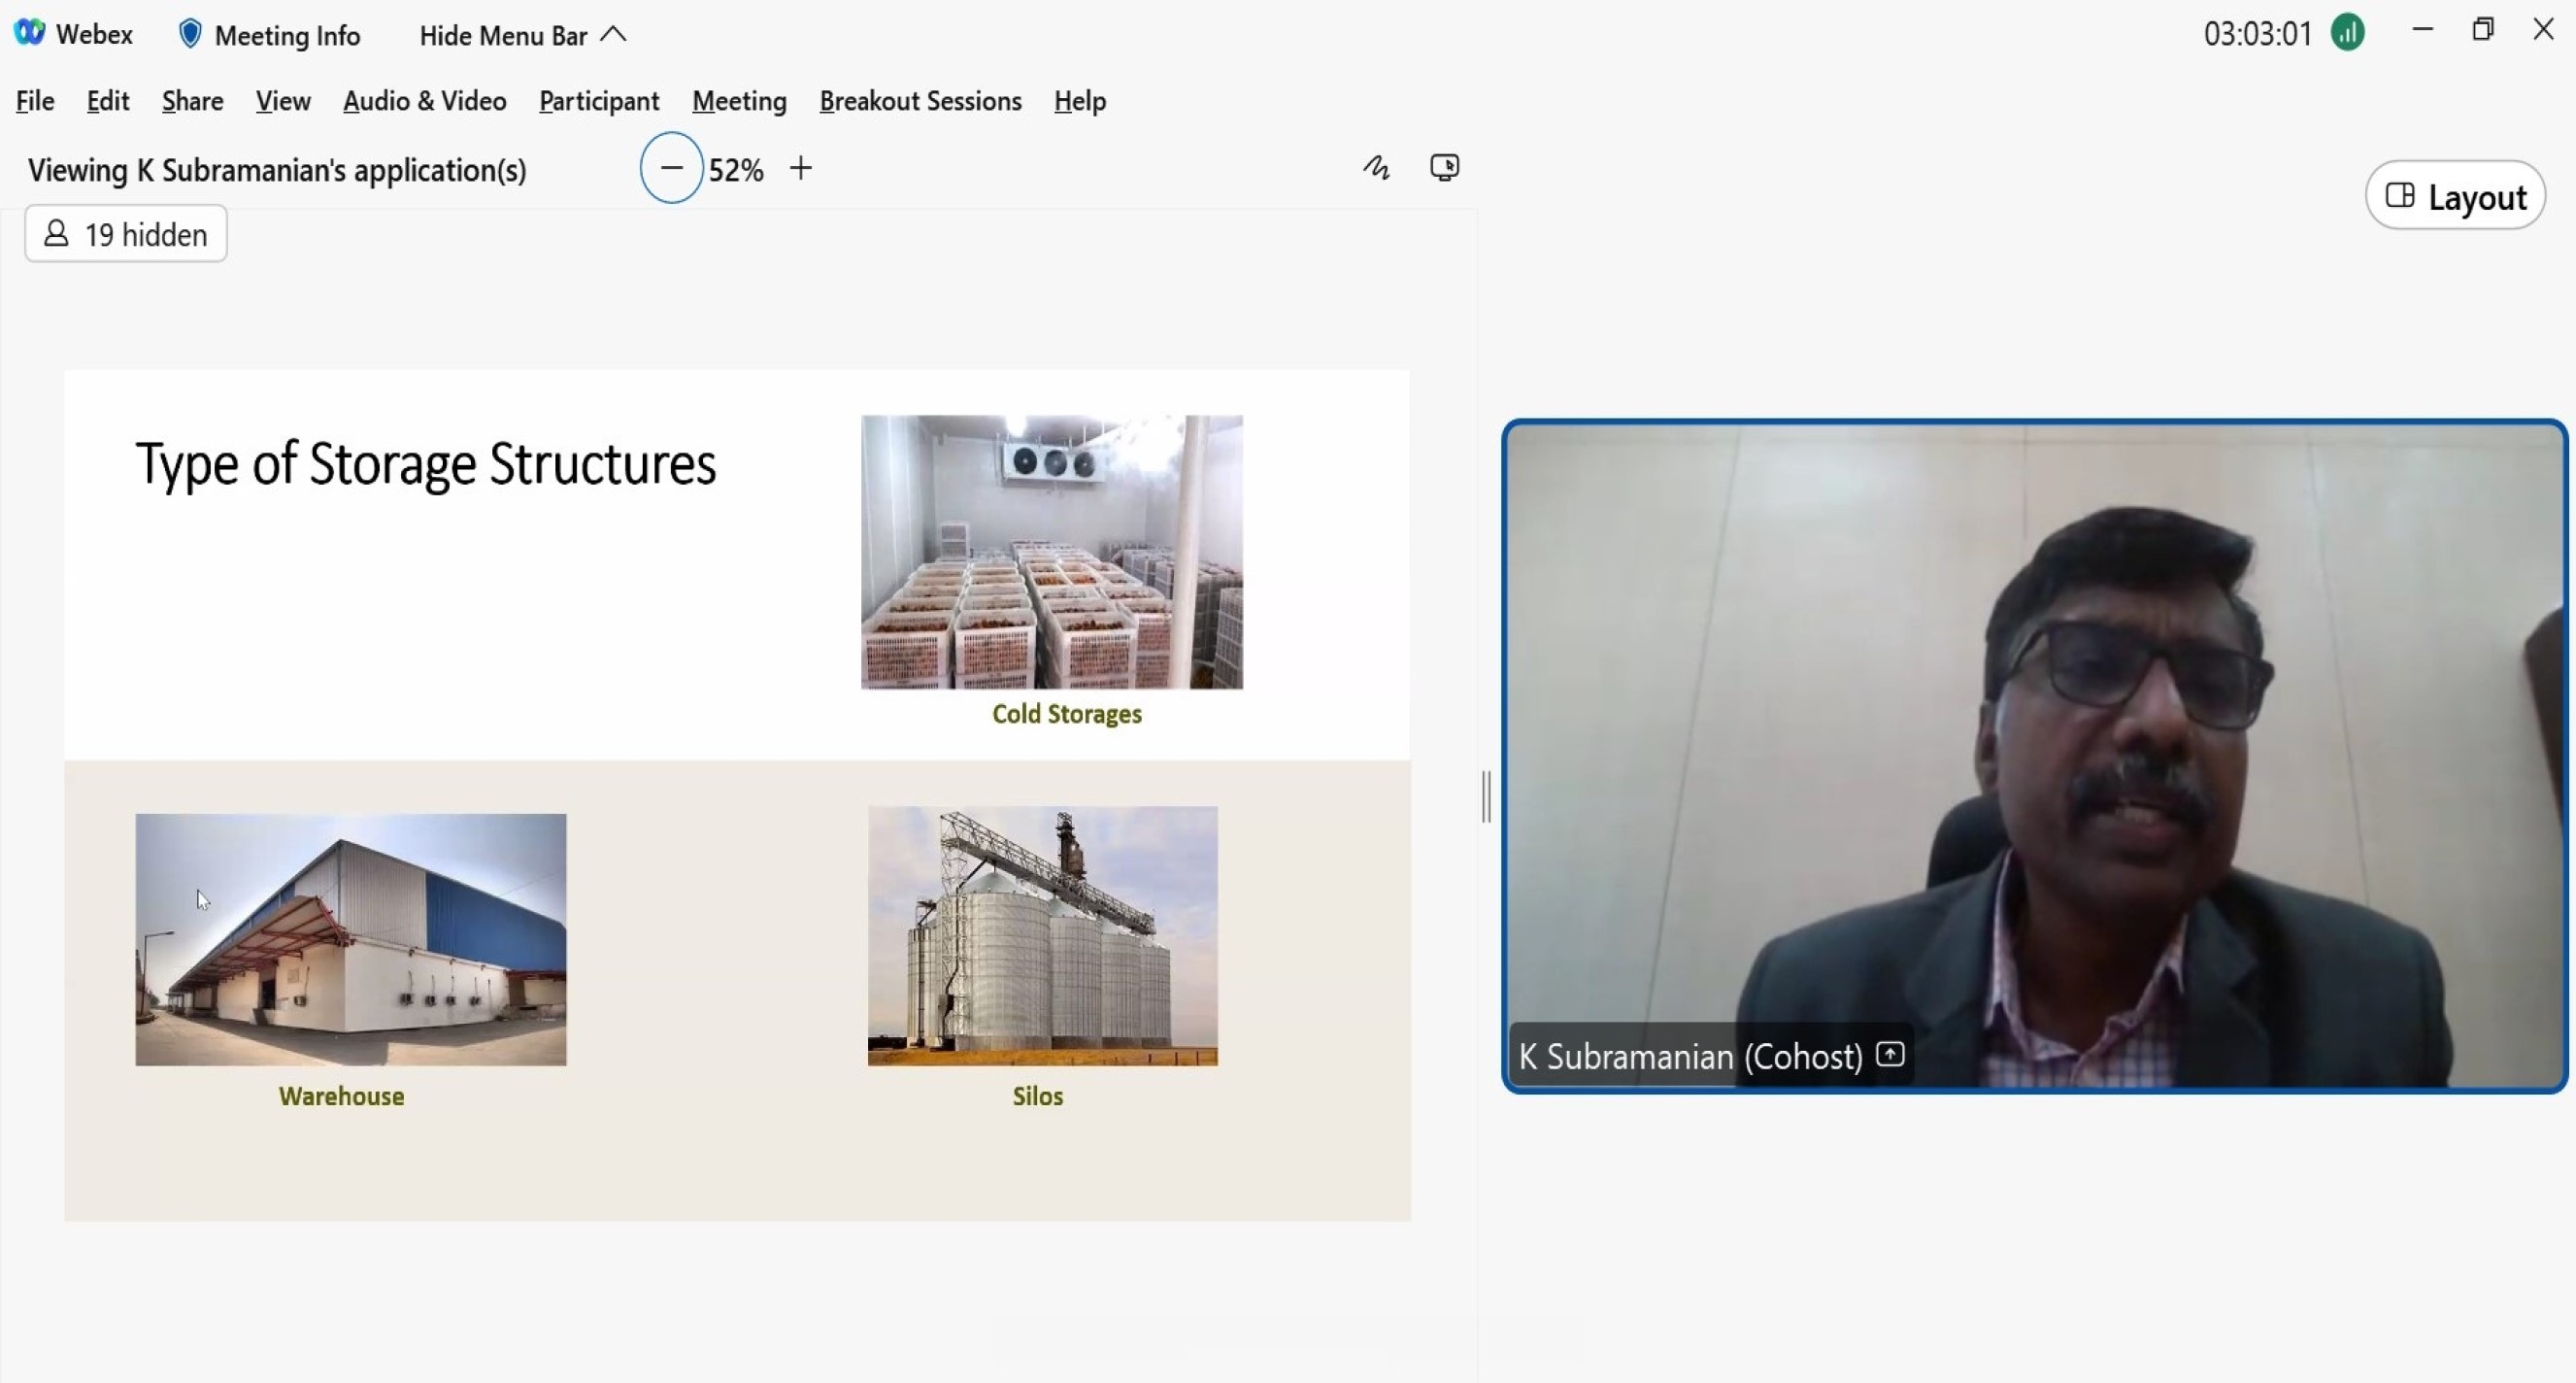
Task: Click the zoom in plus button
Action: click(800, 168)
